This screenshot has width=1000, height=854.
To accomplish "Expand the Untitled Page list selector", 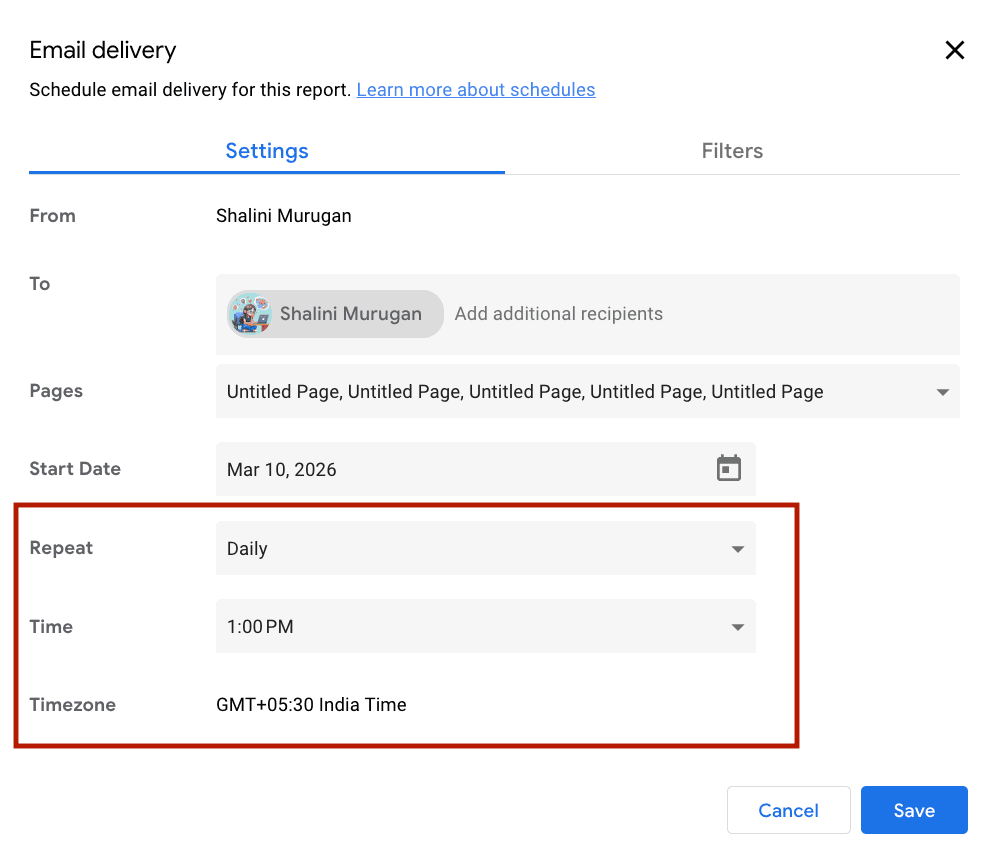I will click(x=525, y=392).
